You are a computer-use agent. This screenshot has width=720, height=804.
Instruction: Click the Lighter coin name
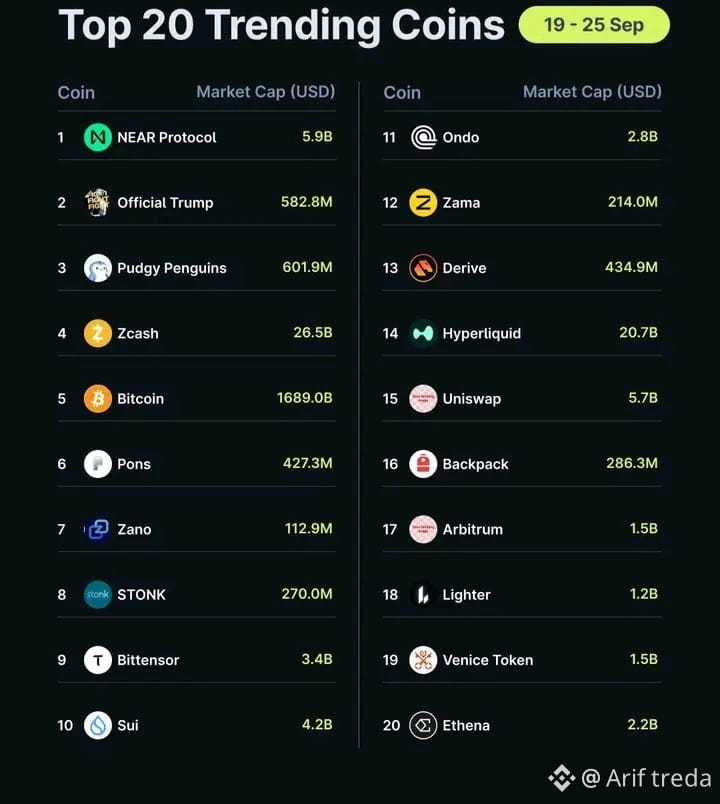466,595
